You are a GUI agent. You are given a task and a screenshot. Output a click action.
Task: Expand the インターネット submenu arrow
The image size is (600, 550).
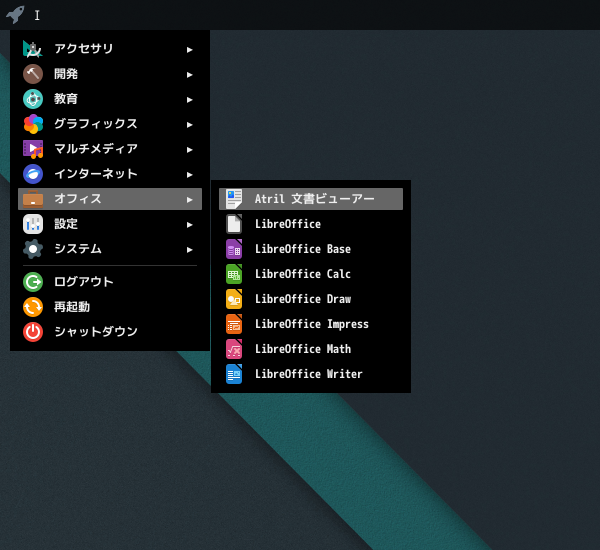(189, 175)
